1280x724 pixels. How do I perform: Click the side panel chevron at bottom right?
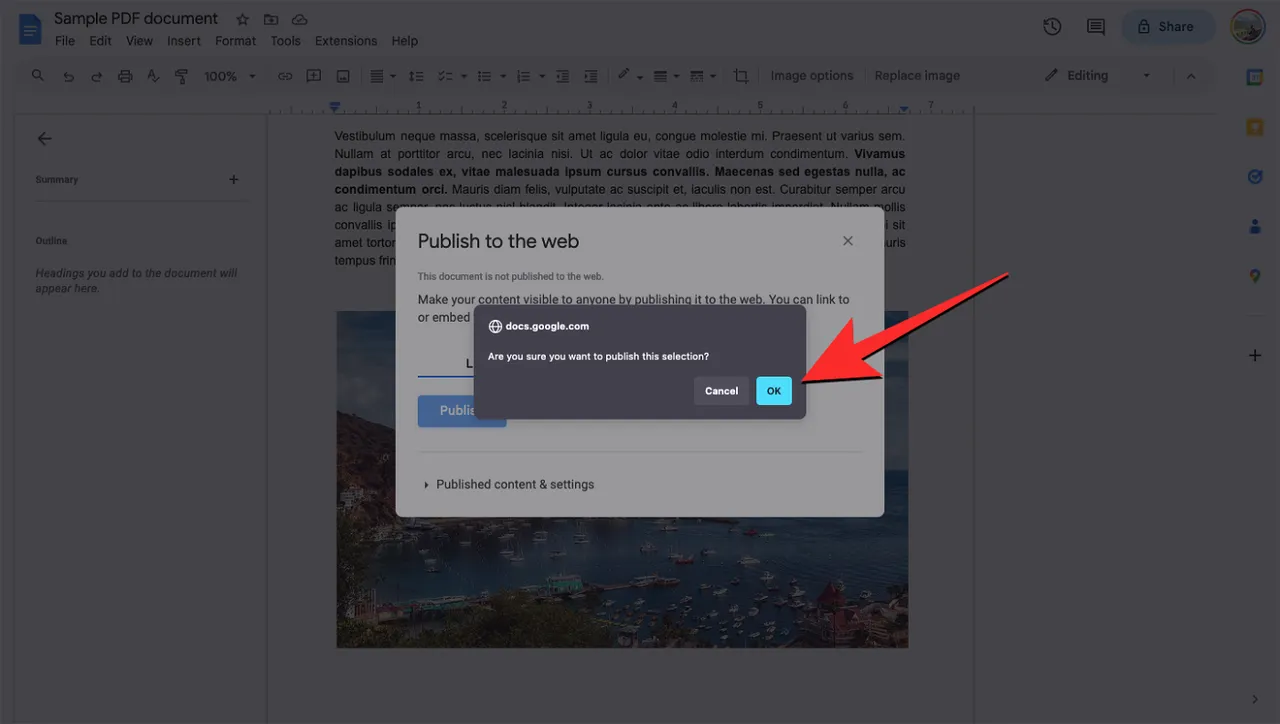click(1255, 699)
